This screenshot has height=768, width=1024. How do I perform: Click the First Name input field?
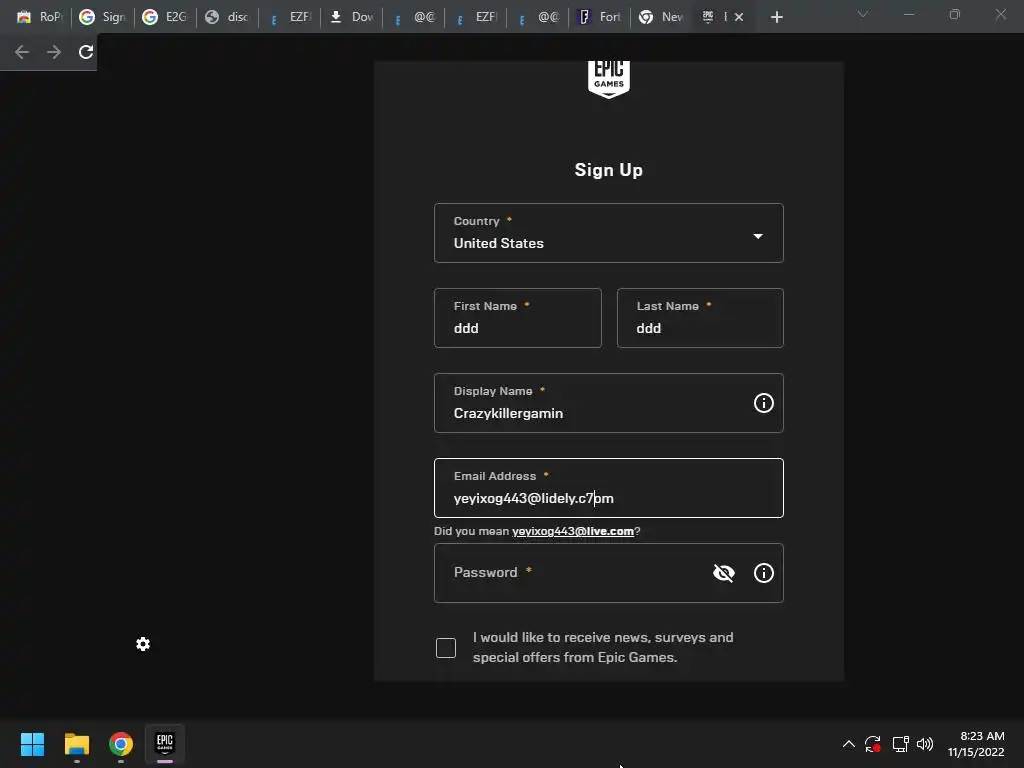pos(517,318)
